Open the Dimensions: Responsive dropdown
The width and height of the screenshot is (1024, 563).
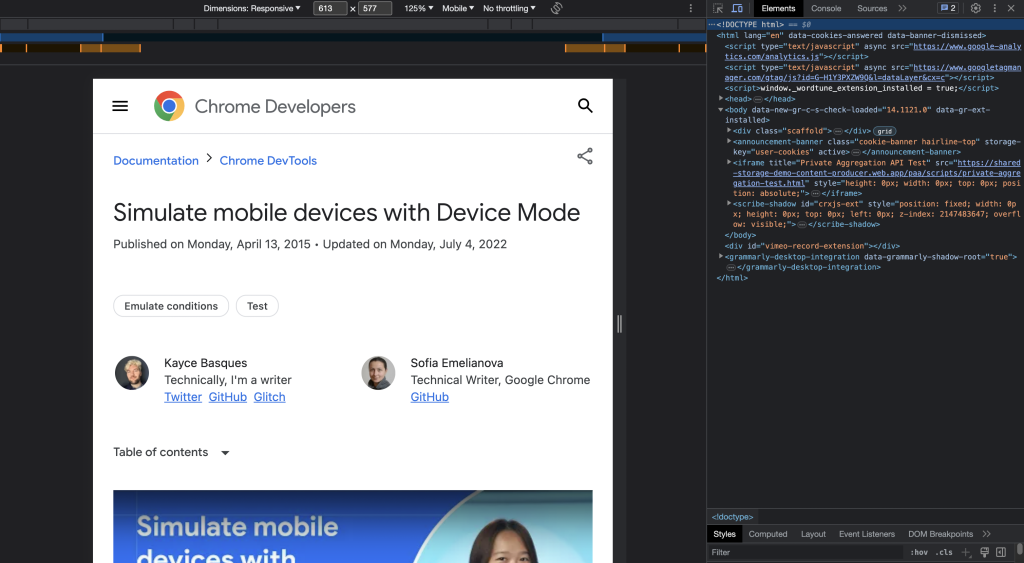point(251,8)
